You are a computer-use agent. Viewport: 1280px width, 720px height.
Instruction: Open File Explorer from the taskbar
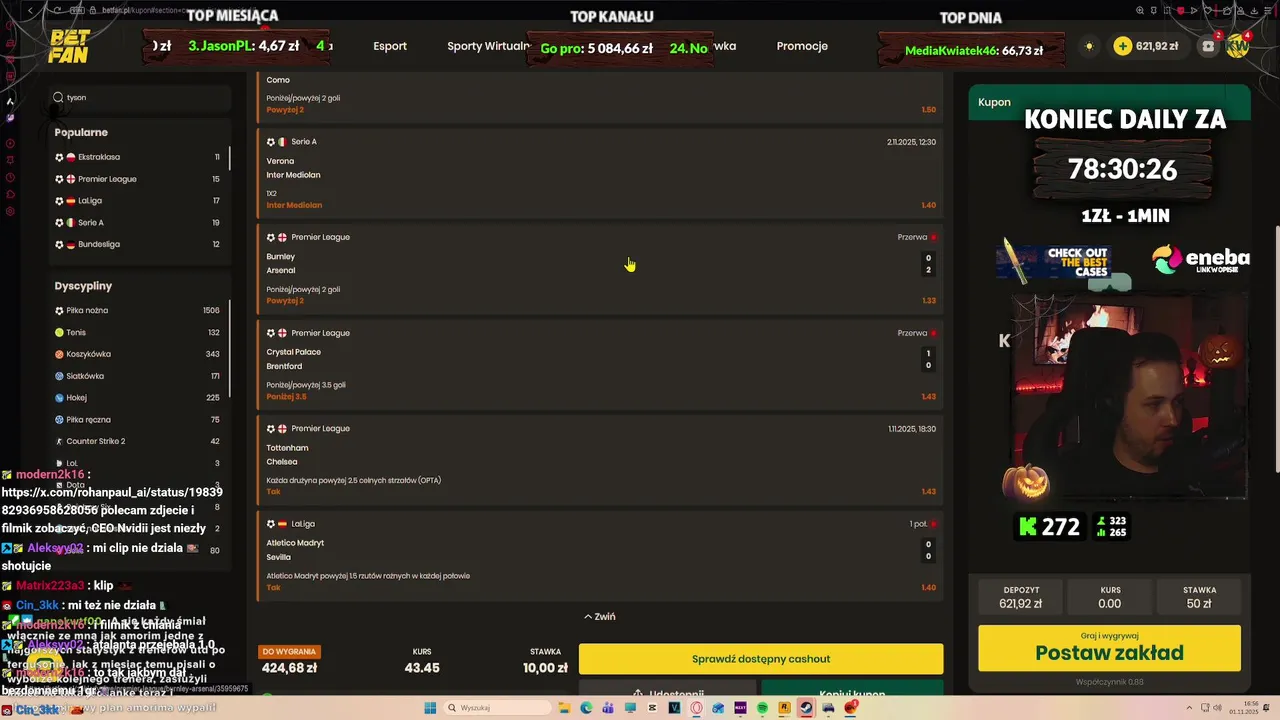(564, 708)
